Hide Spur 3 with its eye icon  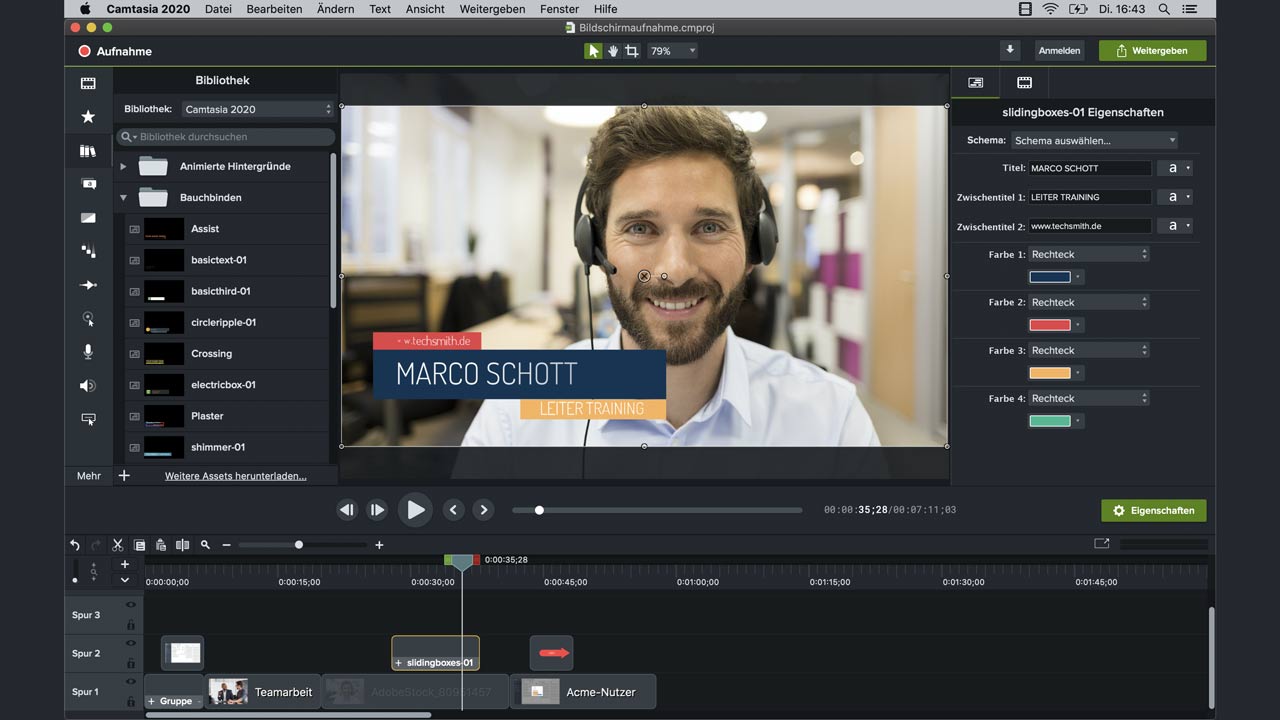pos(130,605)
